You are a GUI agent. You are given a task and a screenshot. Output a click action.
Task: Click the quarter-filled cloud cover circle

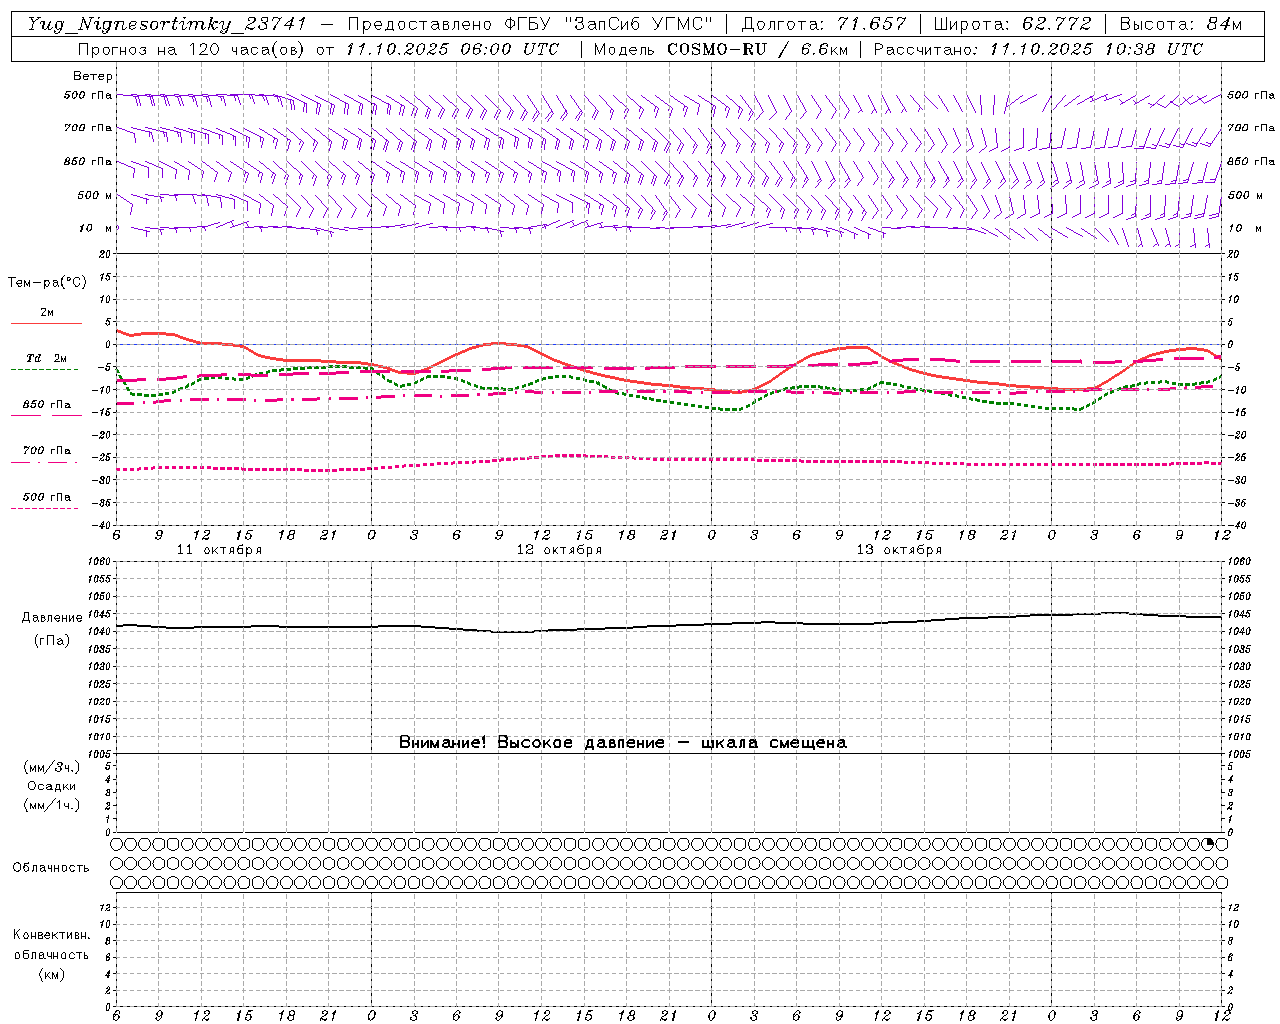pos(1208,844)
